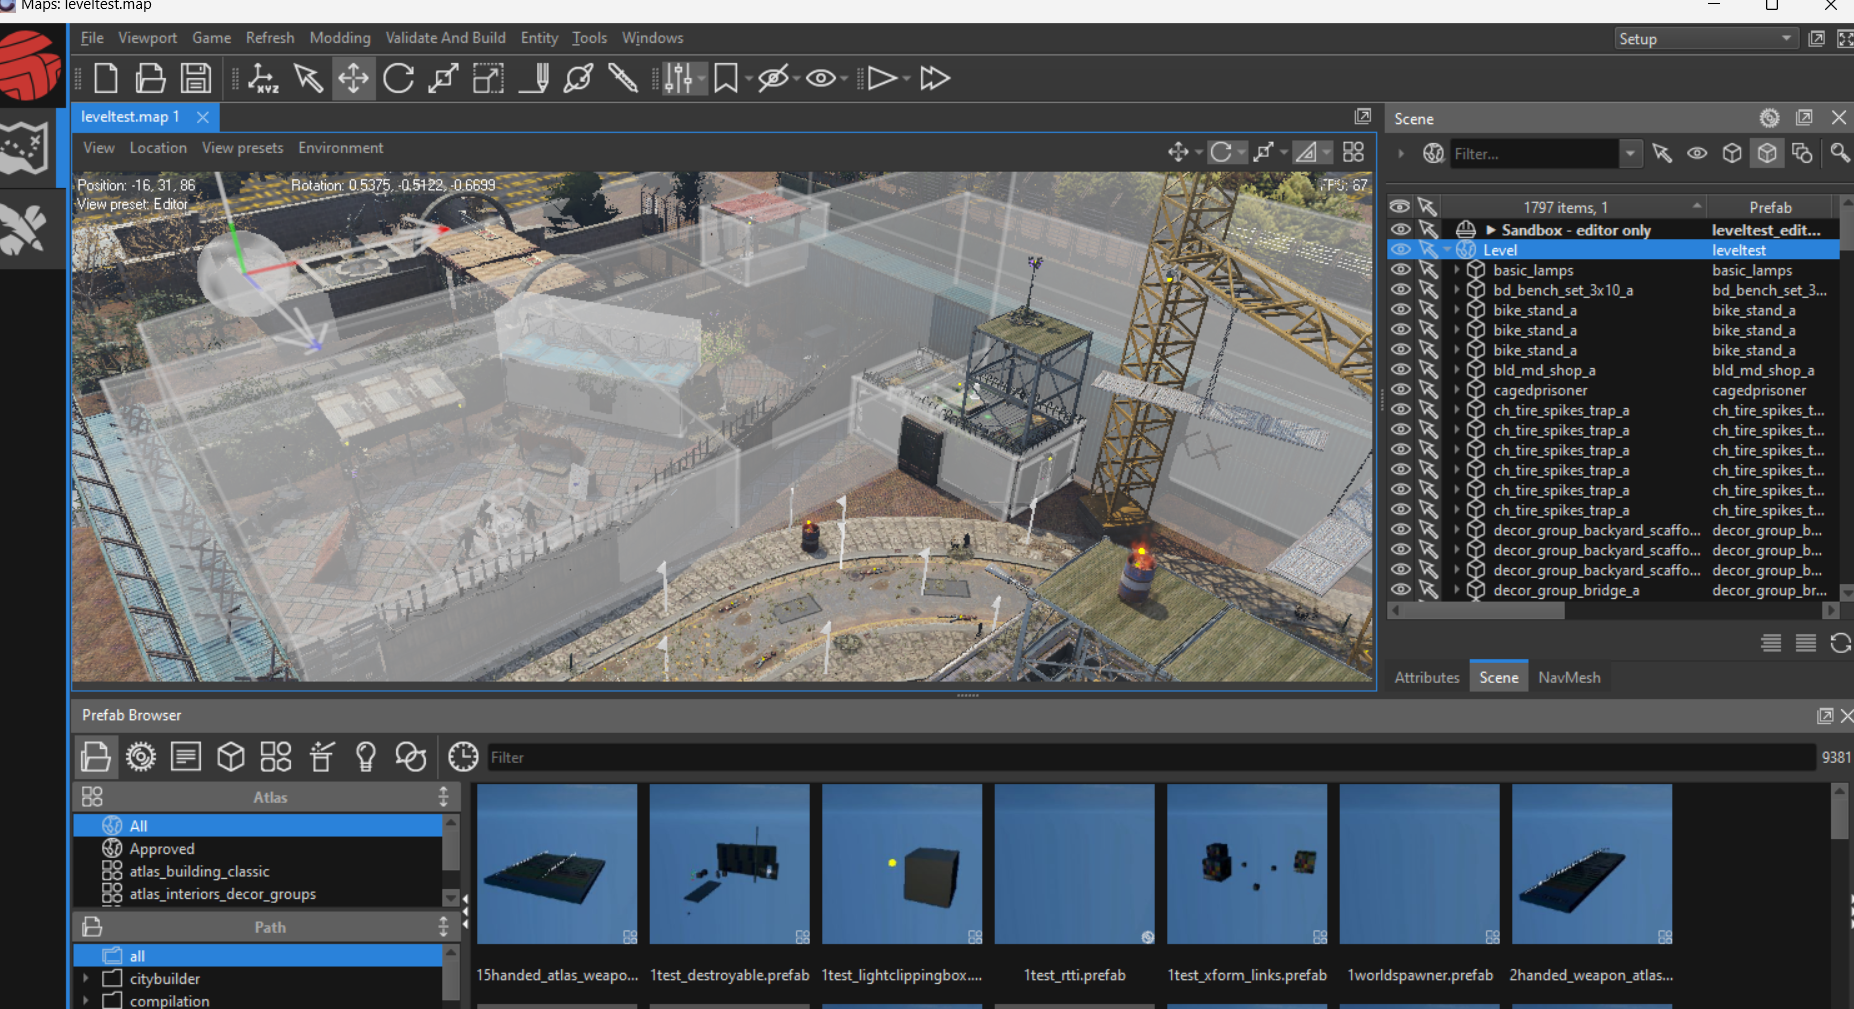Toggle visibility of bld_md_shop_a

point(1400,370)
